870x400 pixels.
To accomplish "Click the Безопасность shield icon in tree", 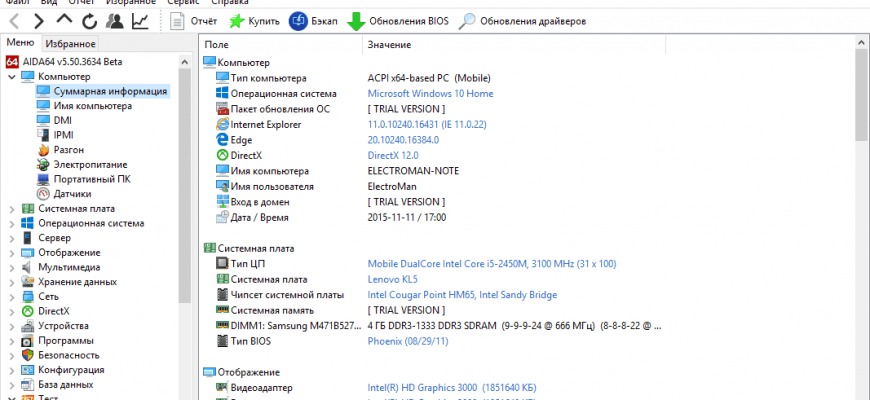I will coord(28,355).
